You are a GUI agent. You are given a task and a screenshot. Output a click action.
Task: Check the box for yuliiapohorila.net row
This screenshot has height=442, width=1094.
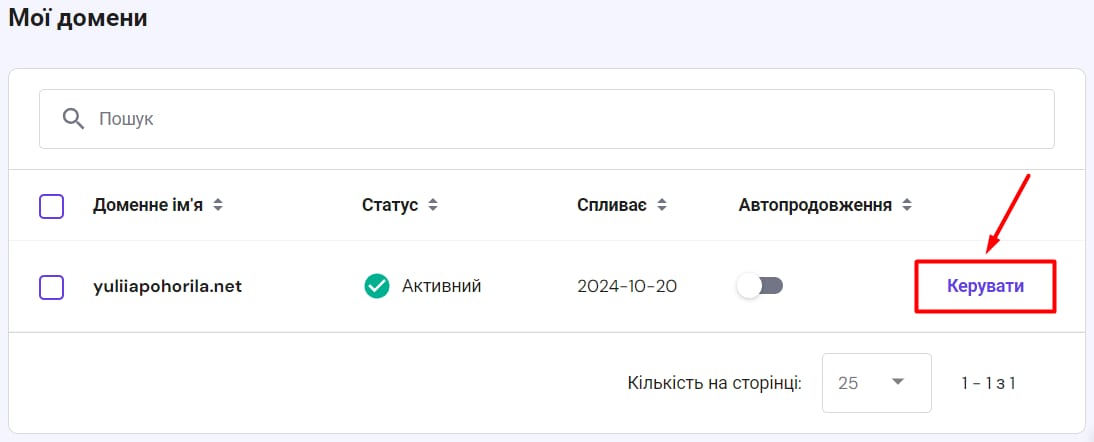click(52, 287)
